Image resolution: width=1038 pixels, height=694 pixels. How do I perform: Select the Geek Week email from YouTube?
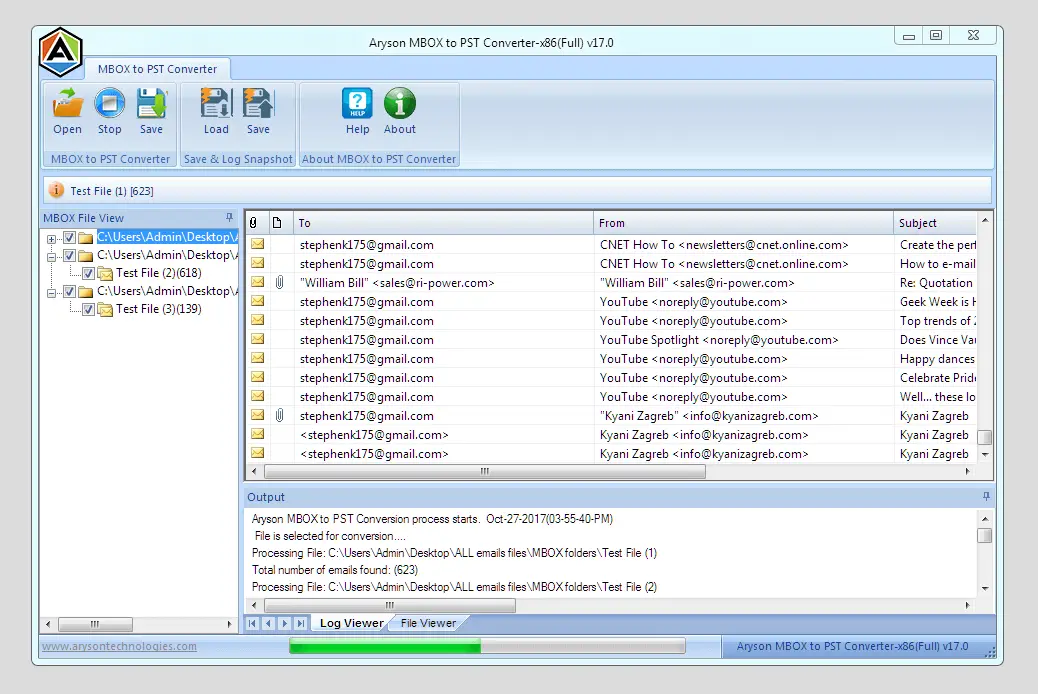click(612, 302)
